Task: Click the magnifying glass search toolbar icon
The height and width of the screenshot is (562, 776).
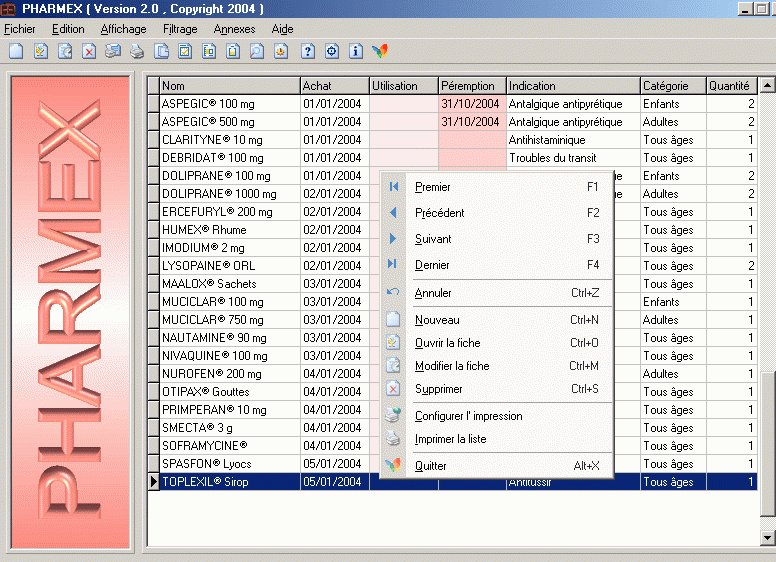Action: [257, 51]
